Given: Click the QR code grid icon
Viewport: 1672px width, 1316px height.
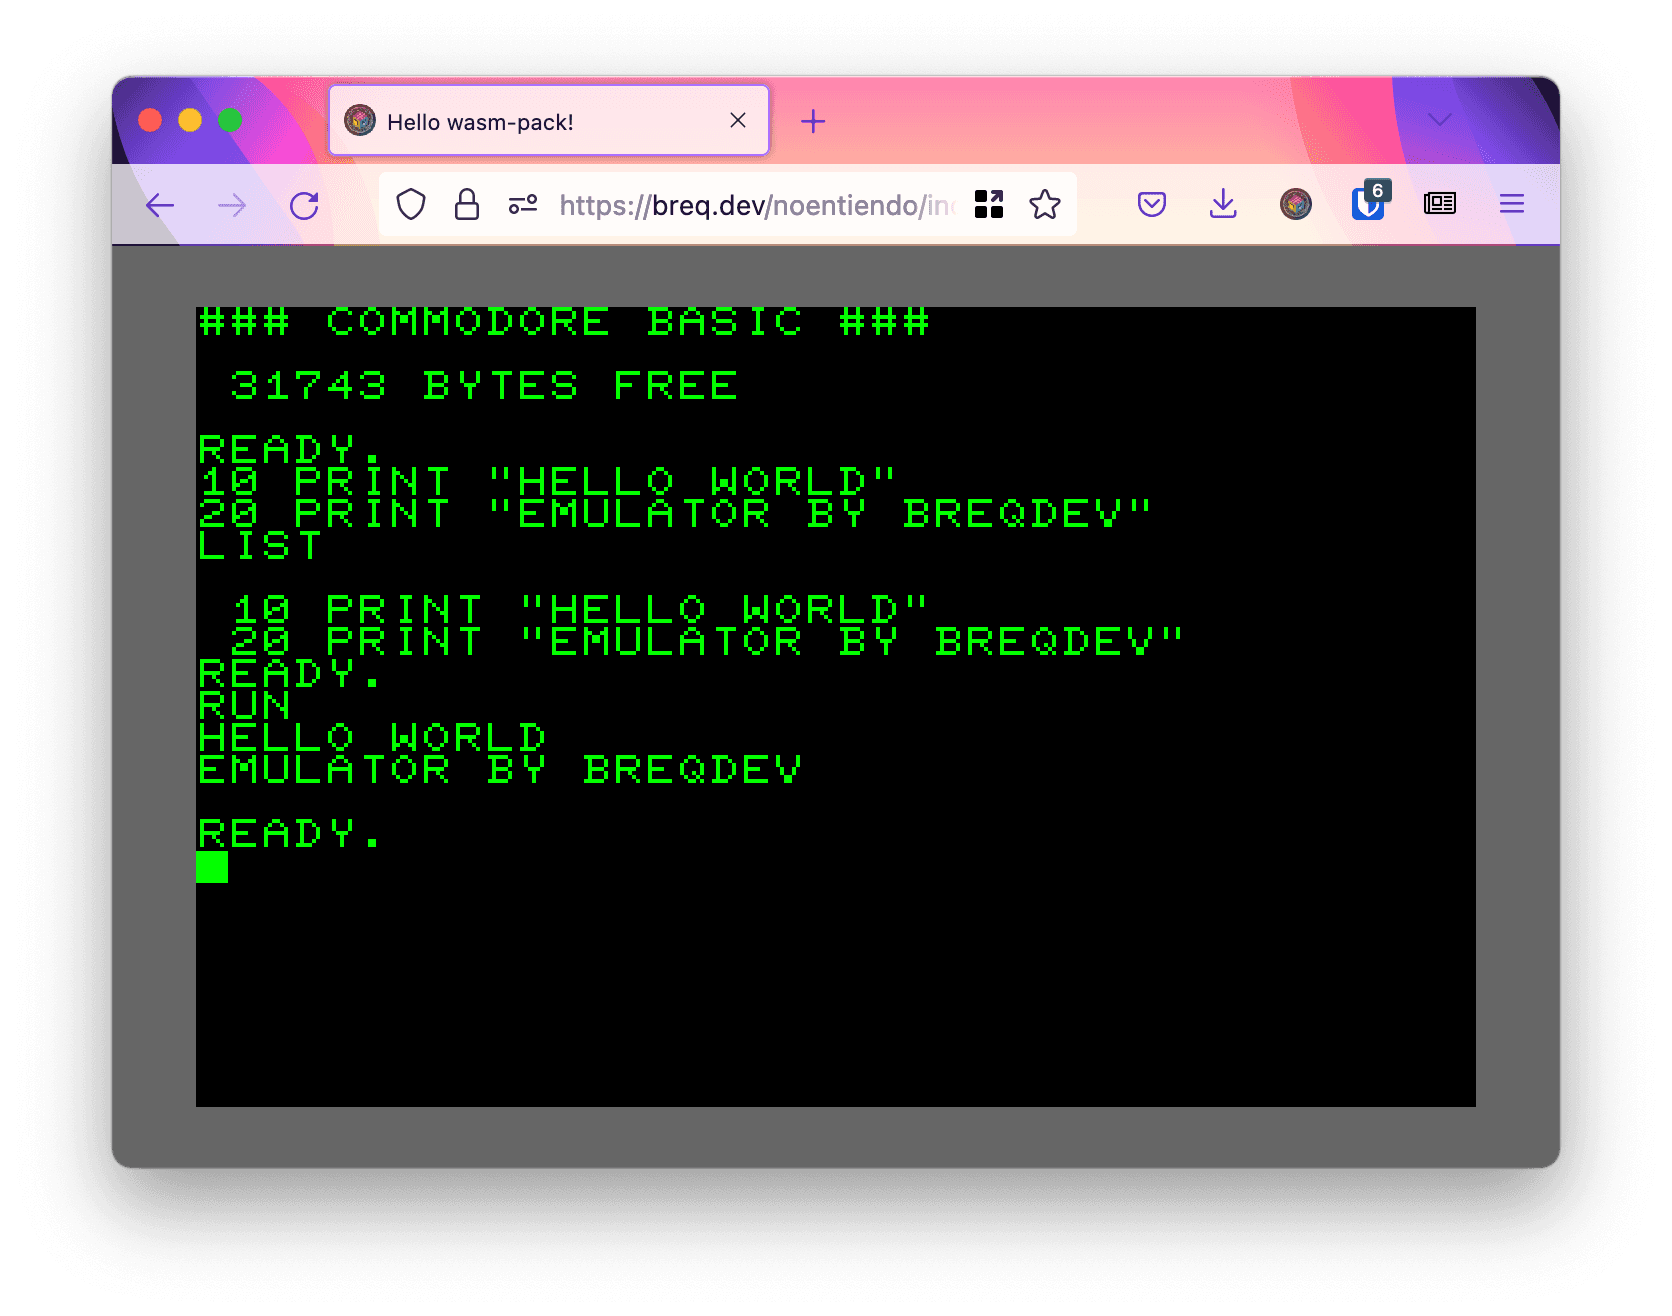Looking at the screenshot, I should (x=989, y=205).
